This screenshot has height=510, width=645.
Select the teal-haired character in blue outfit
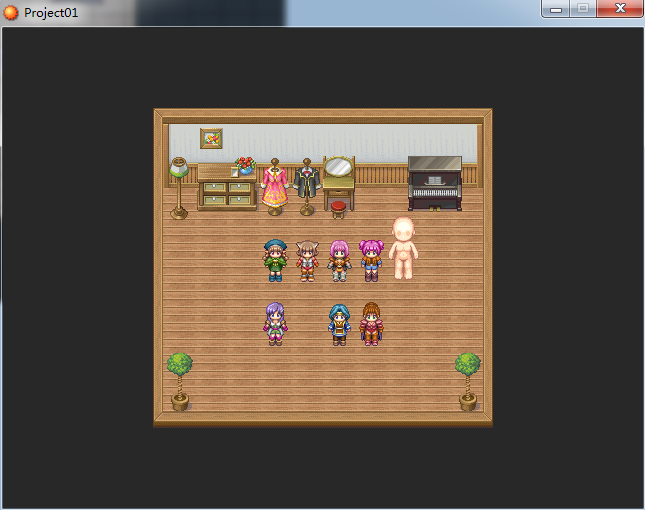pos(339,325)
